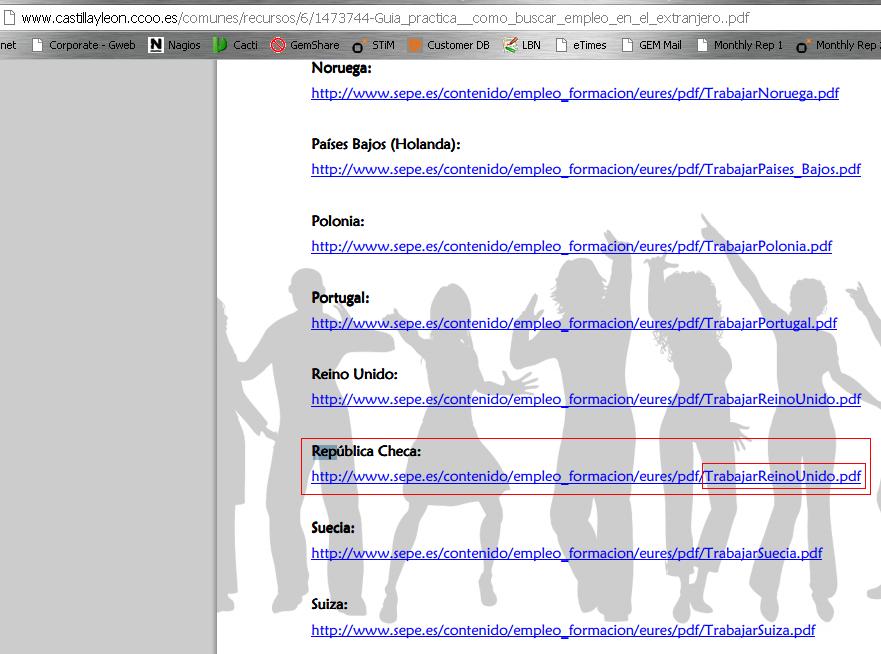The height and width of the screenshot is (654, 881).
Task: Open the TrabajarPaises_Bajos.pdf link
Action: coord(585,170)
